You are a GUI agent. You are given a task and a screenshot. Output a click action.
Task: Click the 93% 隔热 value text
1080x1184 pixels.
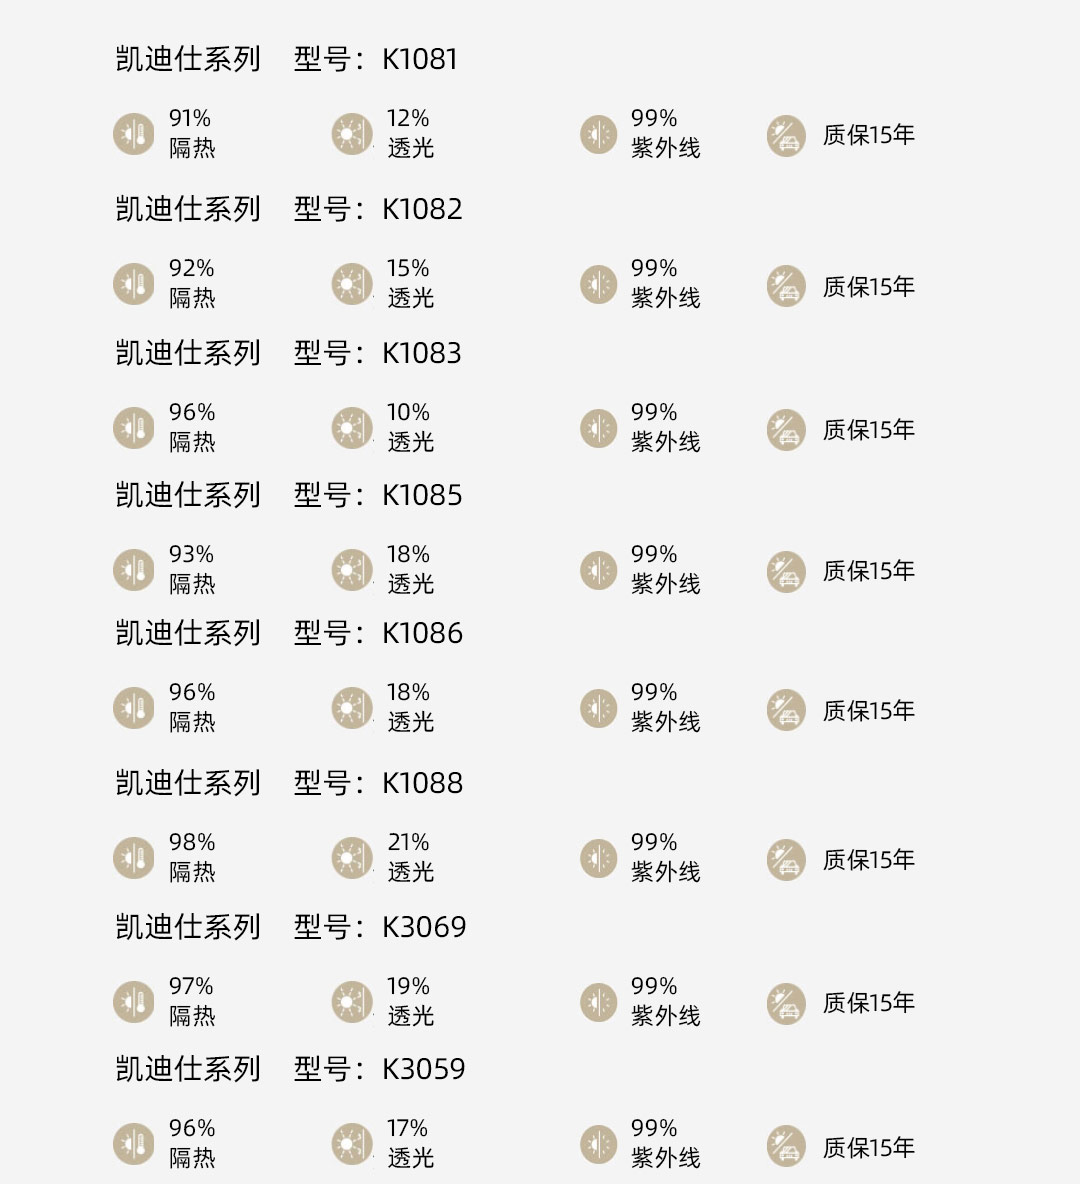192,569
